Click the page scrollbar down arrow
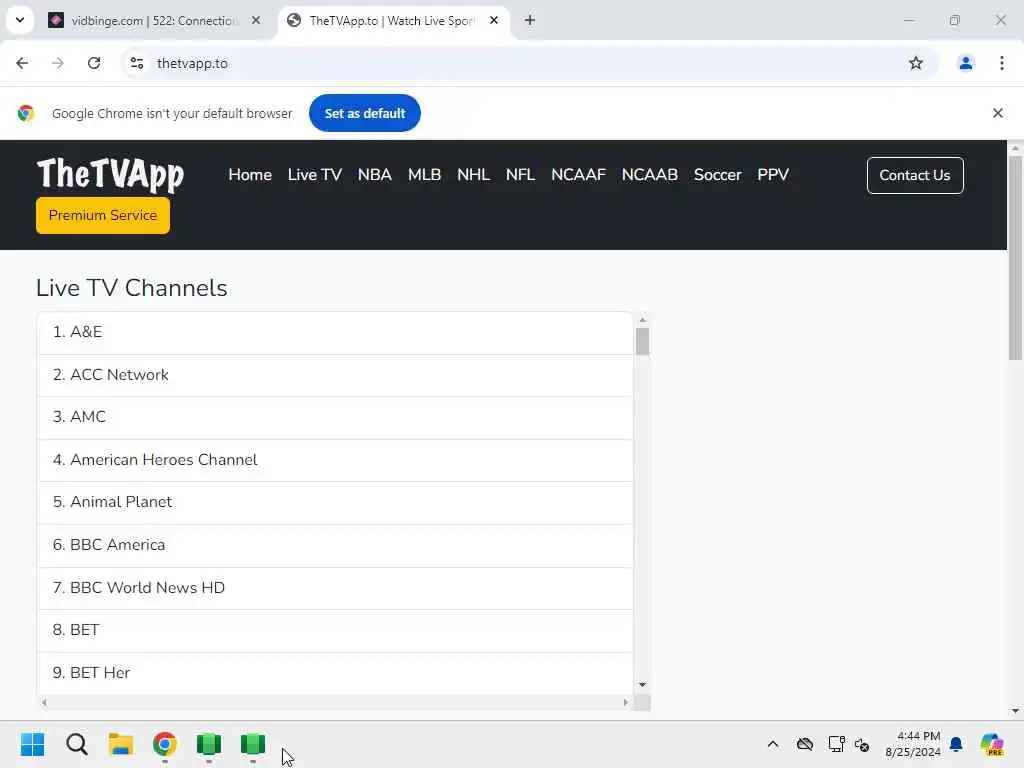 pyautogui.click(x=1015, y=711)
